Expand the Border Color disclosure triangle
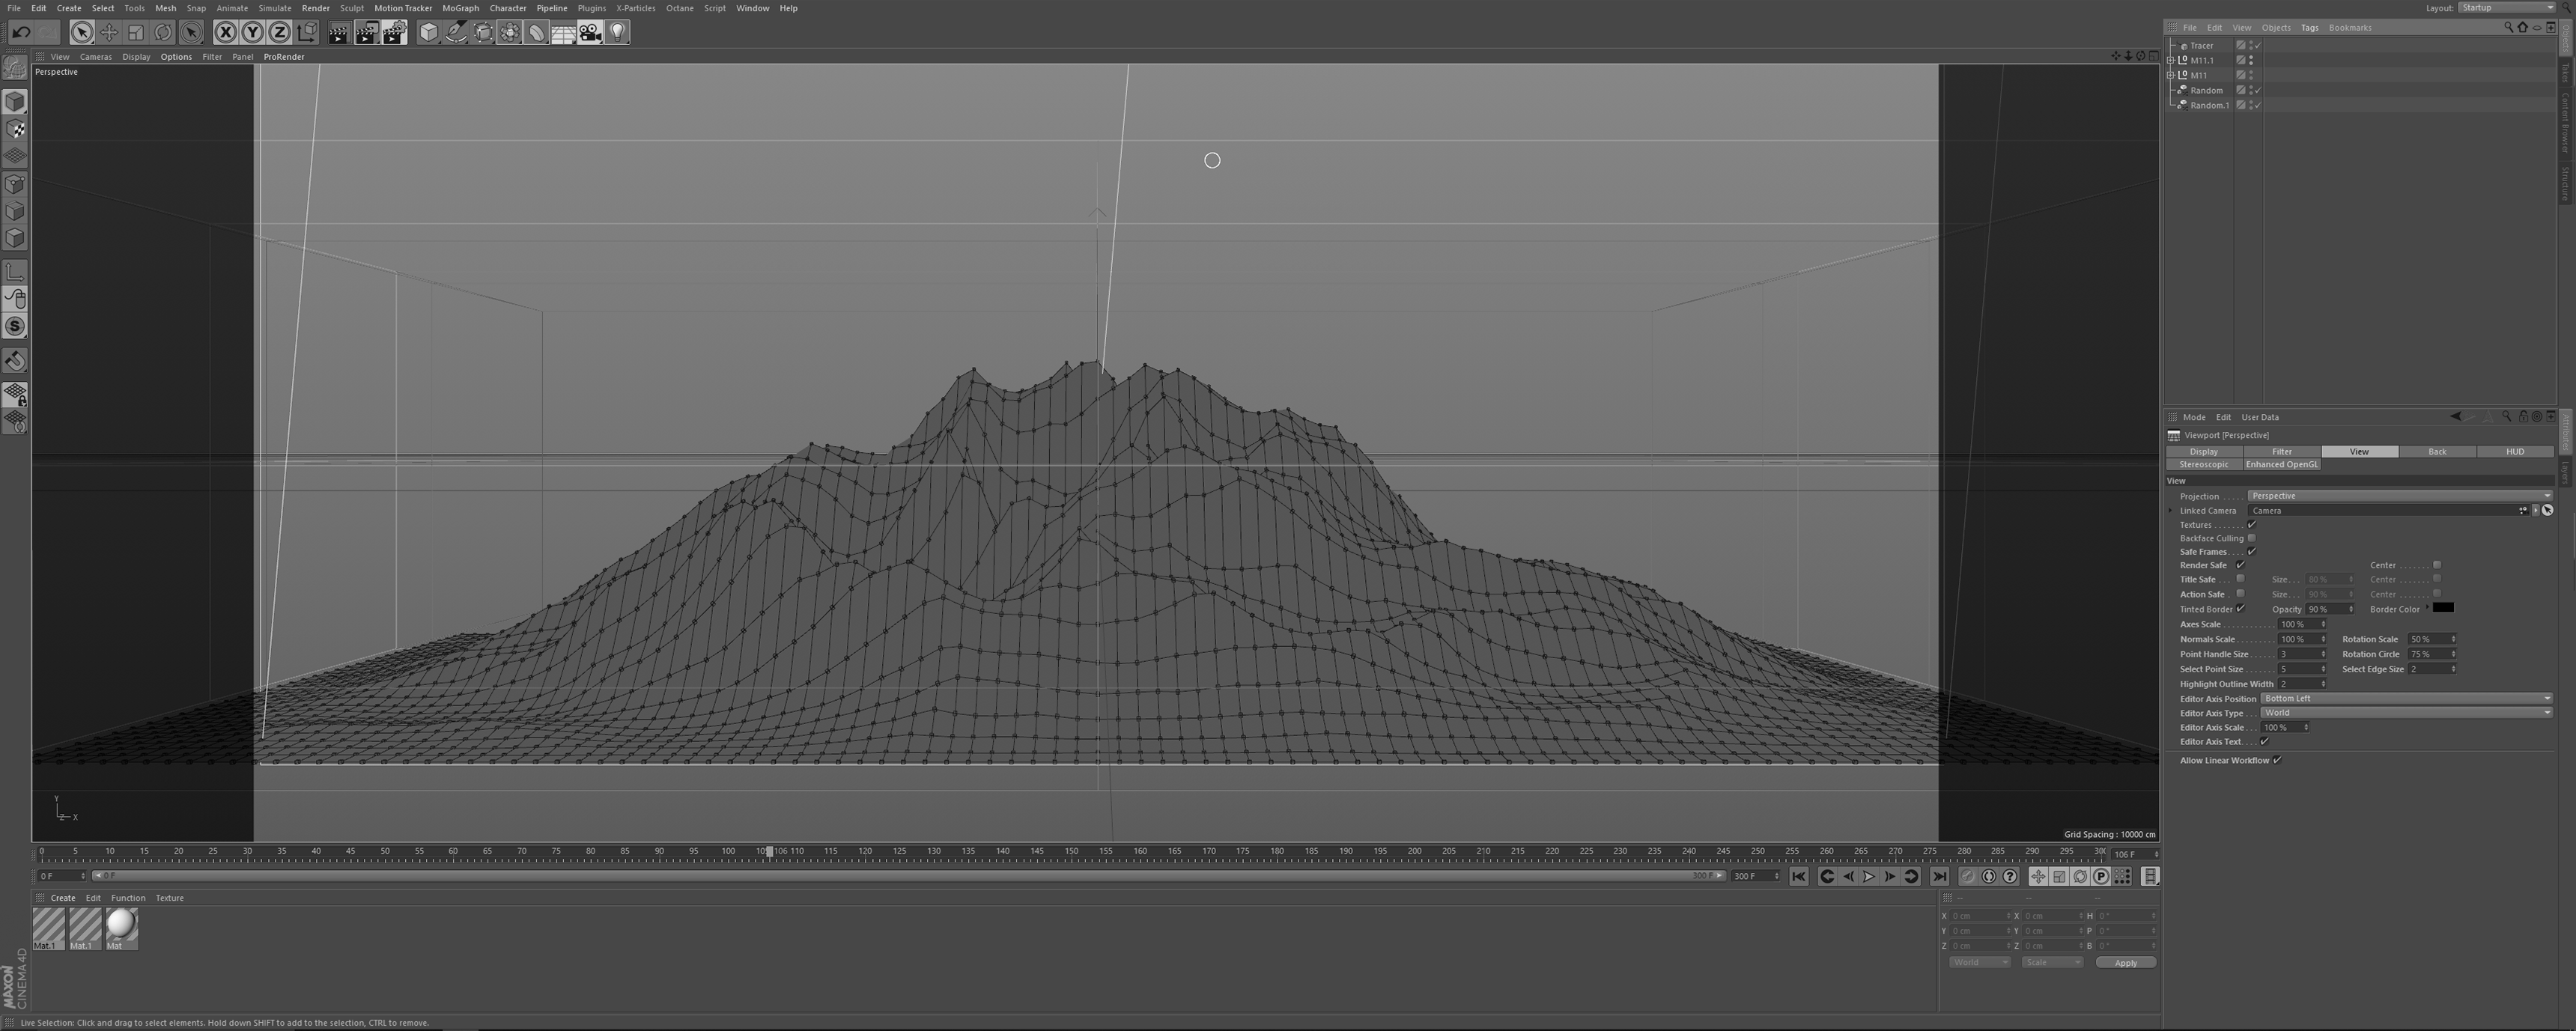The width and height of the screenshot is (2576, 1031). [x=2428, y=608]
